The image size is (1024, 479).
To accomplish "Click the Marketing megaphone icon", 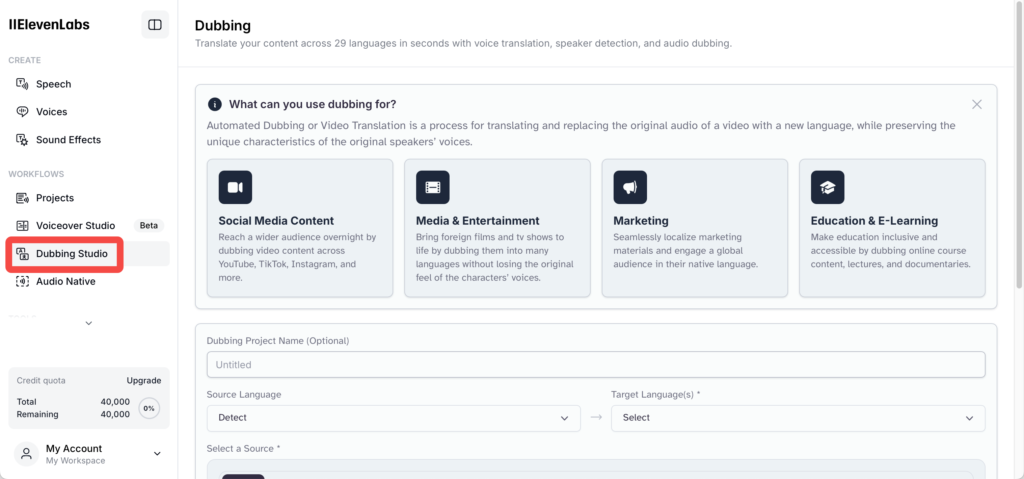I will tap(630, 188).
